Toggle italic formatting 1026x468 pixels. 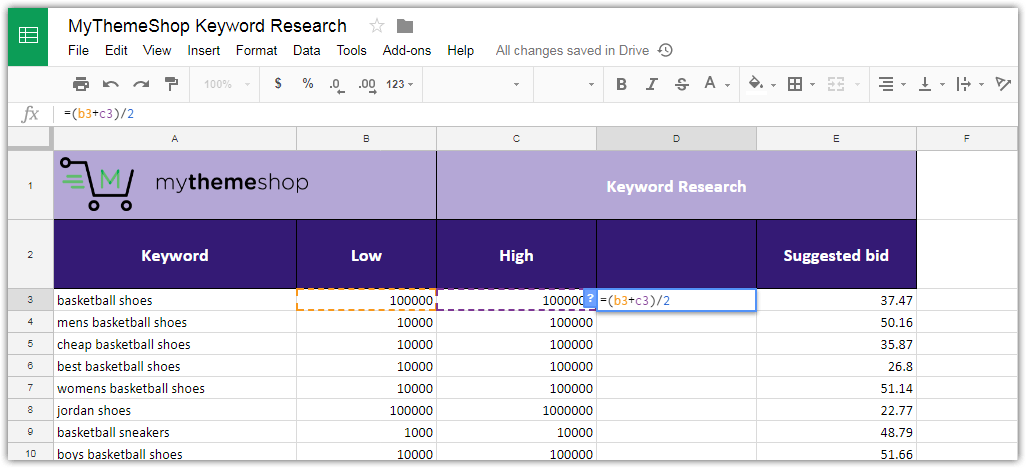(x=652, y=84)
